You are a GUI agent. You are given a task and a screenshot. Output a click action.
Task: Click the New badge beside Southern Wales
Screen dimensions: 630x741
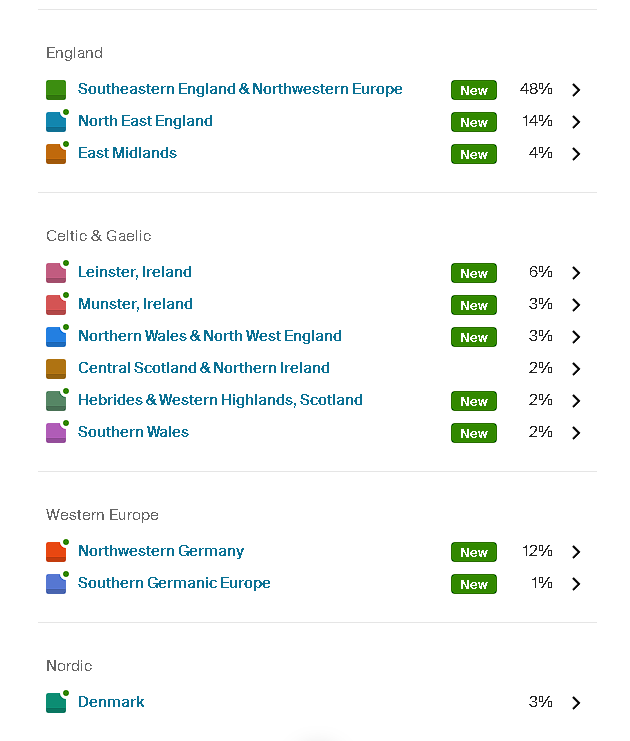(474, 433)
